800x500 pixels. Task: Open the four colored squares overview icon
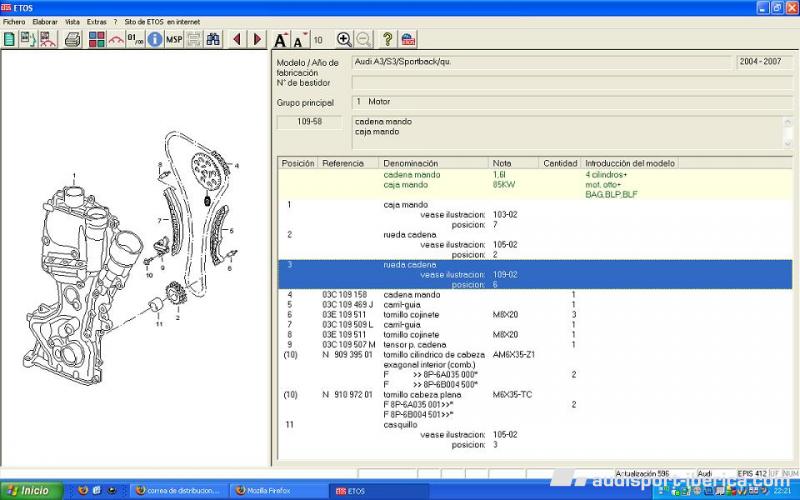pyautogui.click(x=96, y=39)
